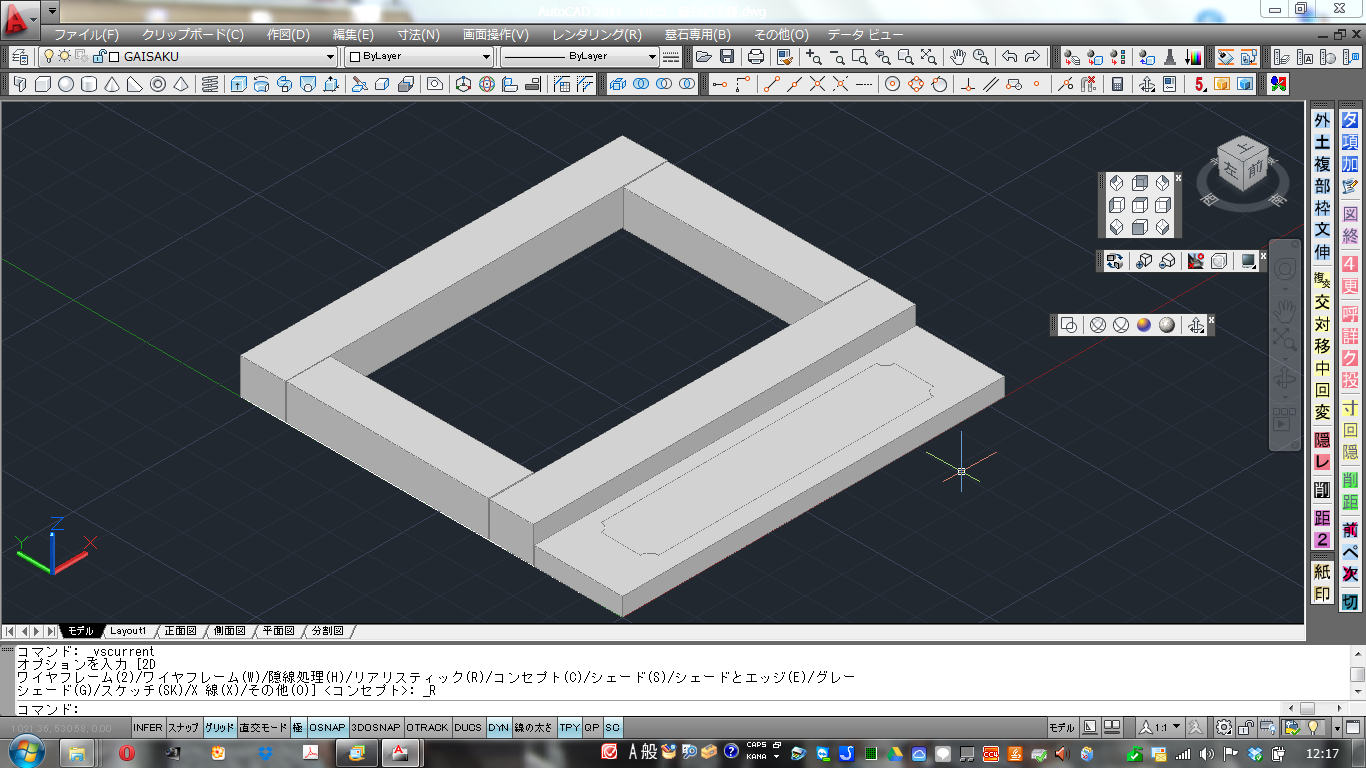Select the Polysolid tool
The image size is (1366, 768).
click(20, 84)
